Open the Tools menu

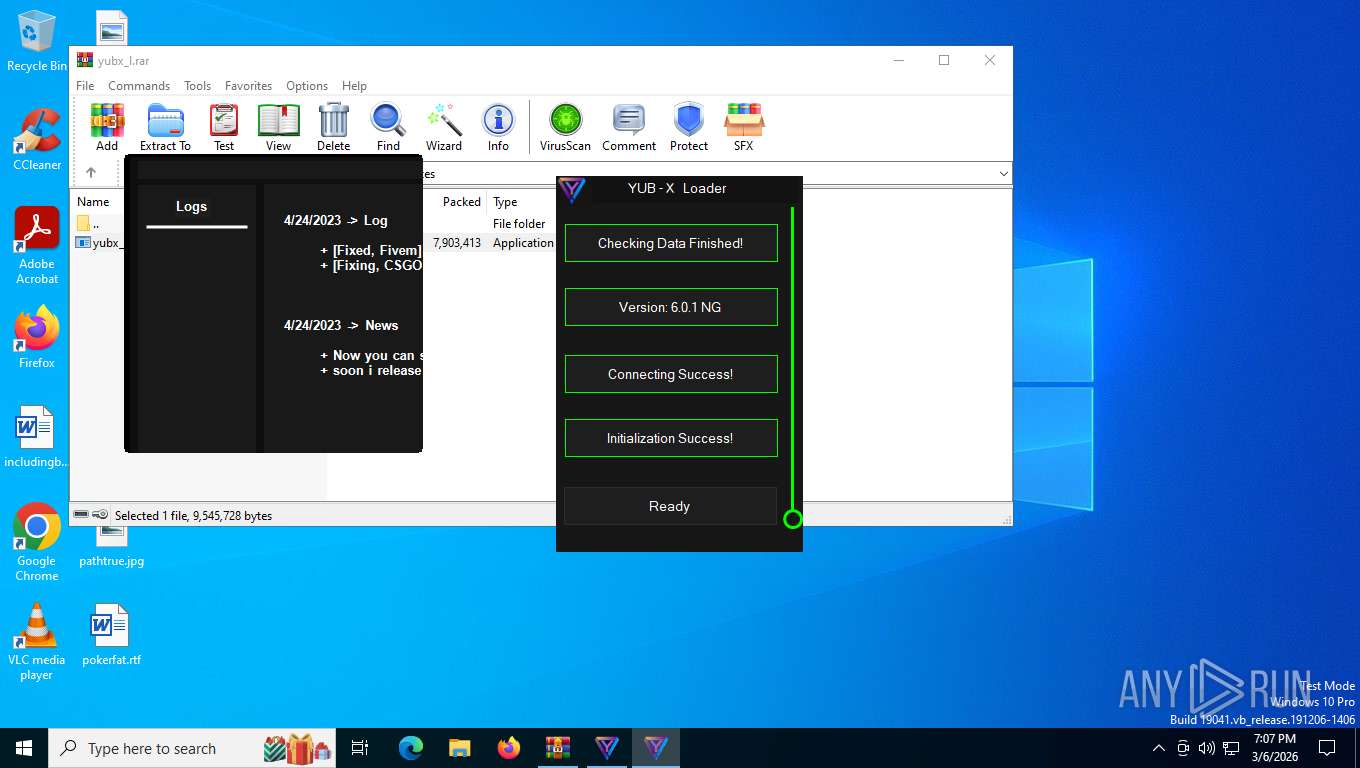[197, 86]
